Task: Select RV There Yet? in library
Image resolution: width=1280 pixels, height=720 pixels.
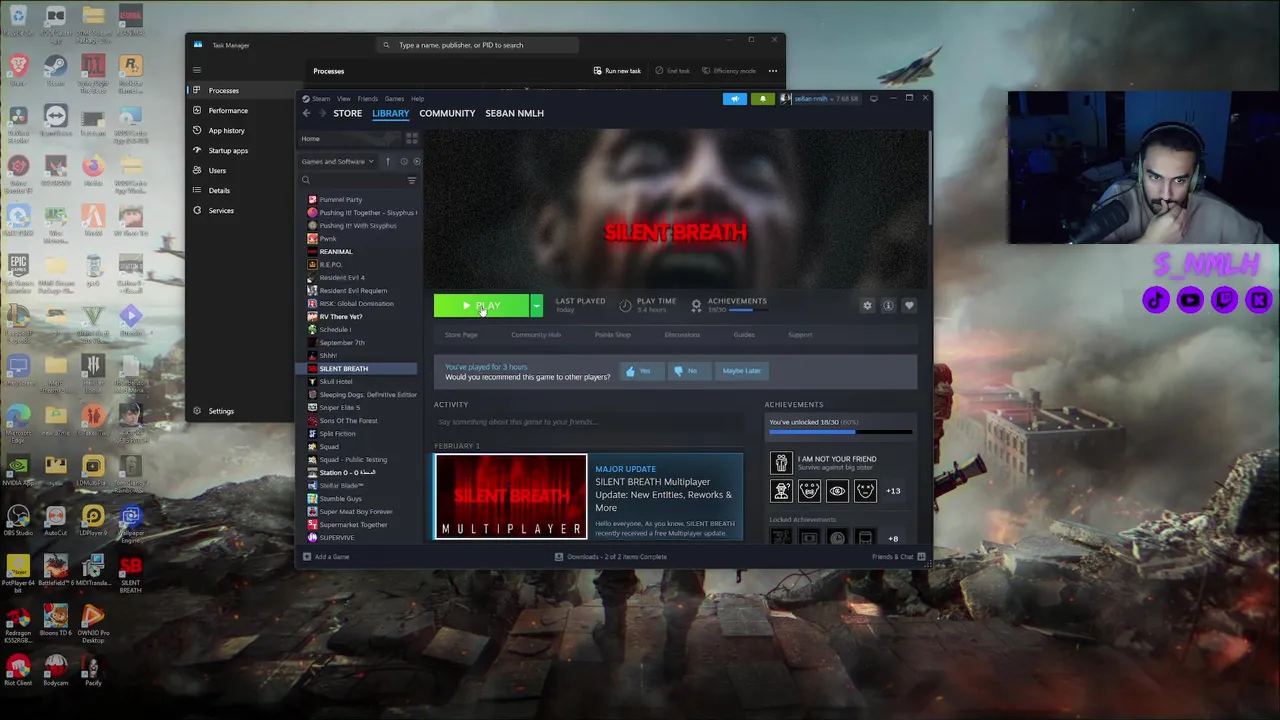Action: coord(341,317)
